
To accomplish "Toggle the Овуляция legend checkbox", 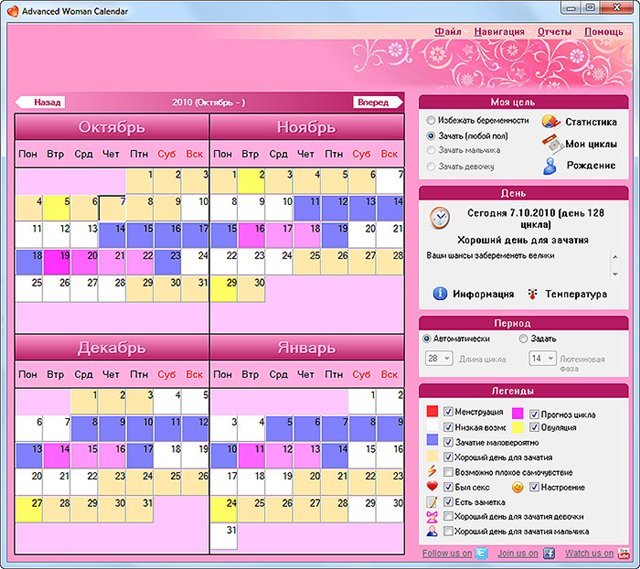I will (531, 426).
